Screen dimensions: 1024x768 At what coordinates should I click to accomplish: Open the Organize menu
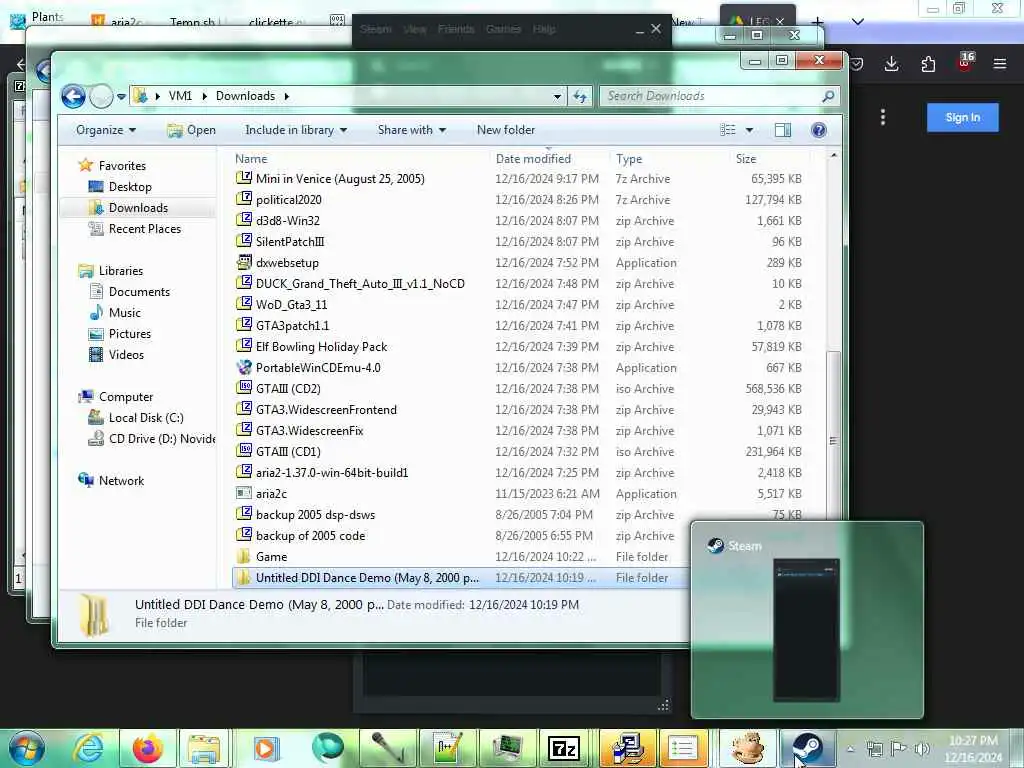coord(106,130)
